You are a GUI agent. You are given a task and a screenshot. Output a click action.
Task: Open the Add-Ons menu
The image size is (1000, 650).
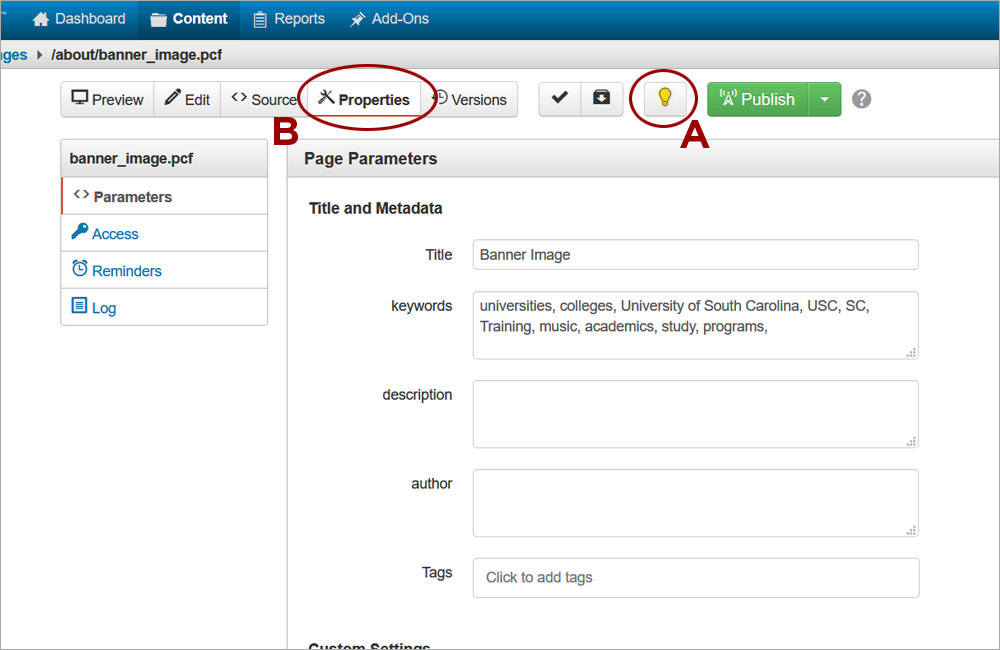point(389,19)
